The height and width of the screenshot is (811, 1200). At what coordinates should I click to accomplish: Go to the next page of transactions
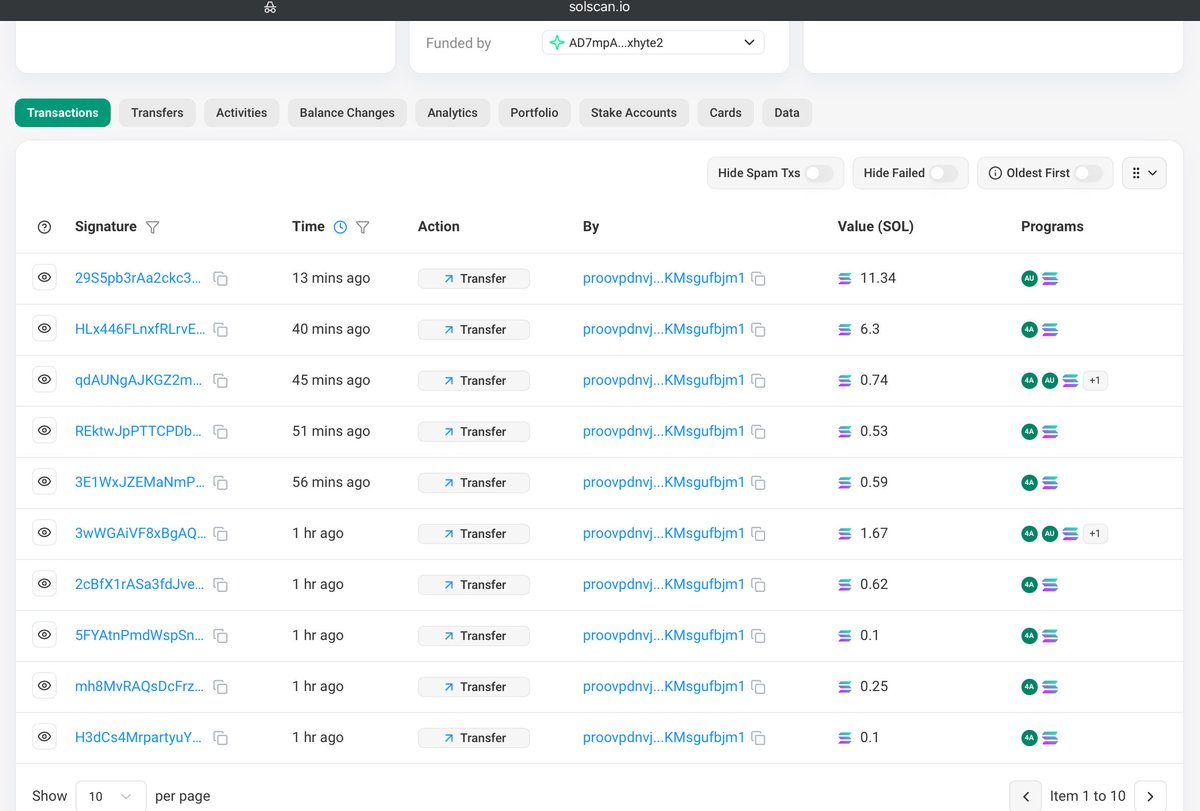1150,796
